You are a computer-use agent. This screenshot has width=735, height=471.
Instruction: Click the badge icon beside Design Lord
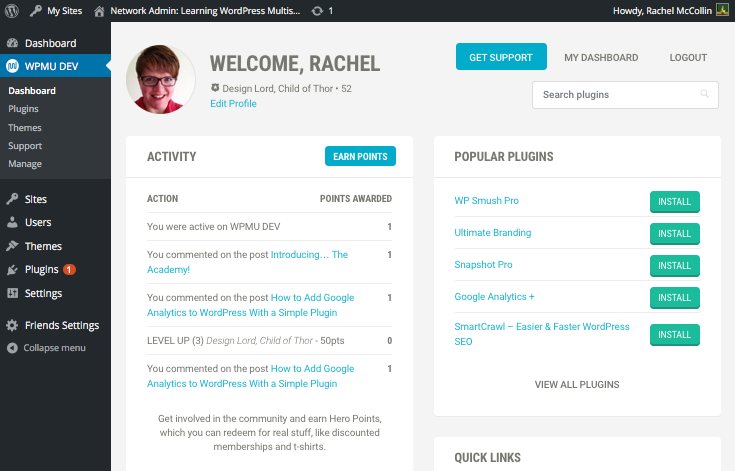(215, 88)
